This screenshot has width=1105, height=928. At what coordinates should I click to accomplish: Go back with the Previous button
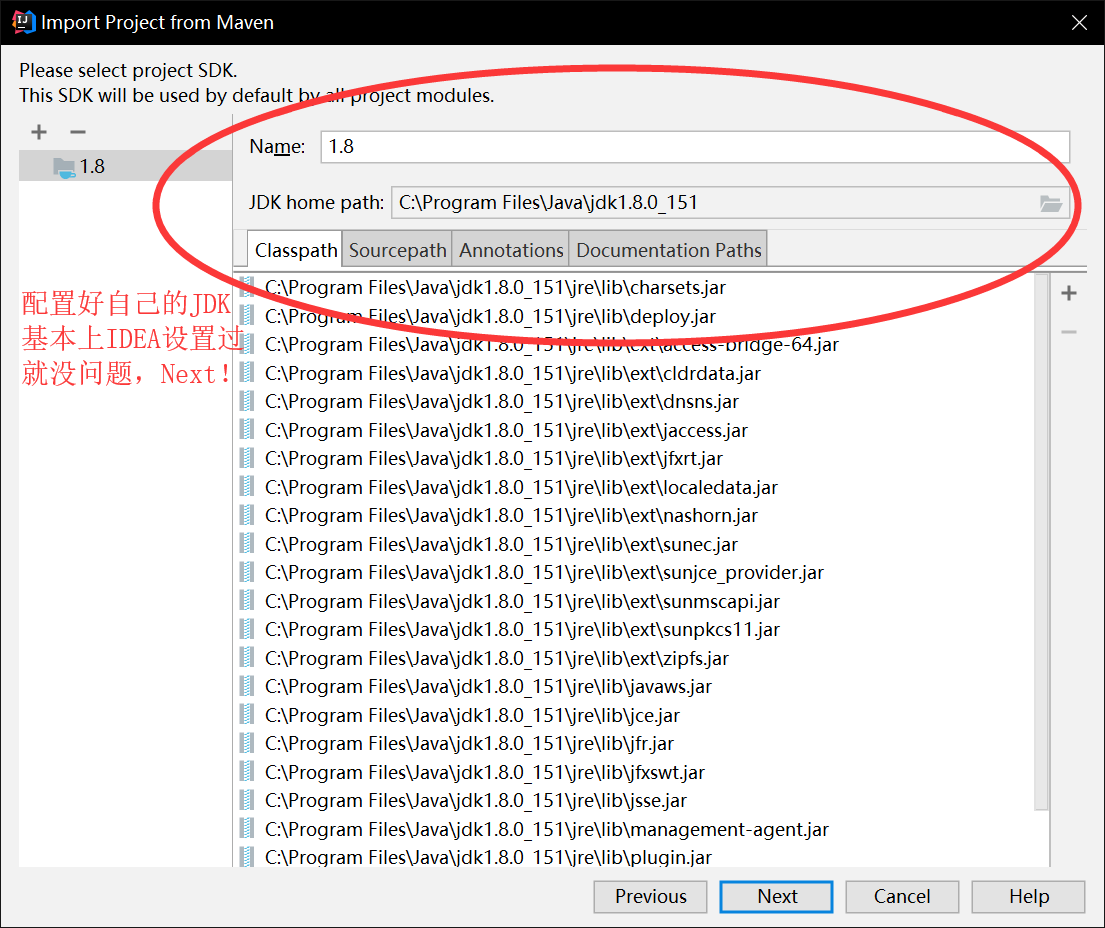point(650,896)
